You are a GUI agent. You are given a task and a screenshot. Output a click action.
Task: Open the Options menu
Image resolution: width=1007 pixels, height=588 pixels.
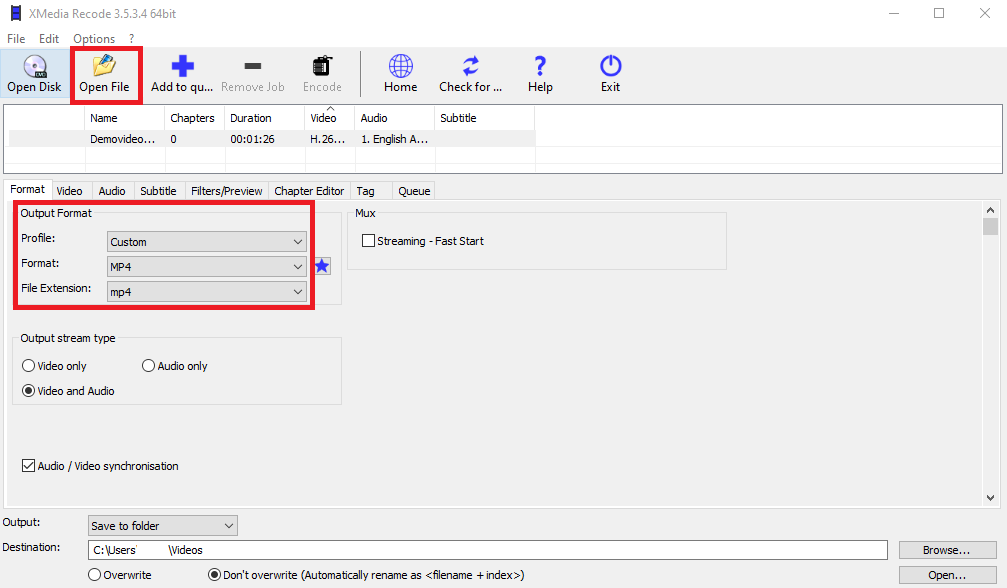coord(94,39)
